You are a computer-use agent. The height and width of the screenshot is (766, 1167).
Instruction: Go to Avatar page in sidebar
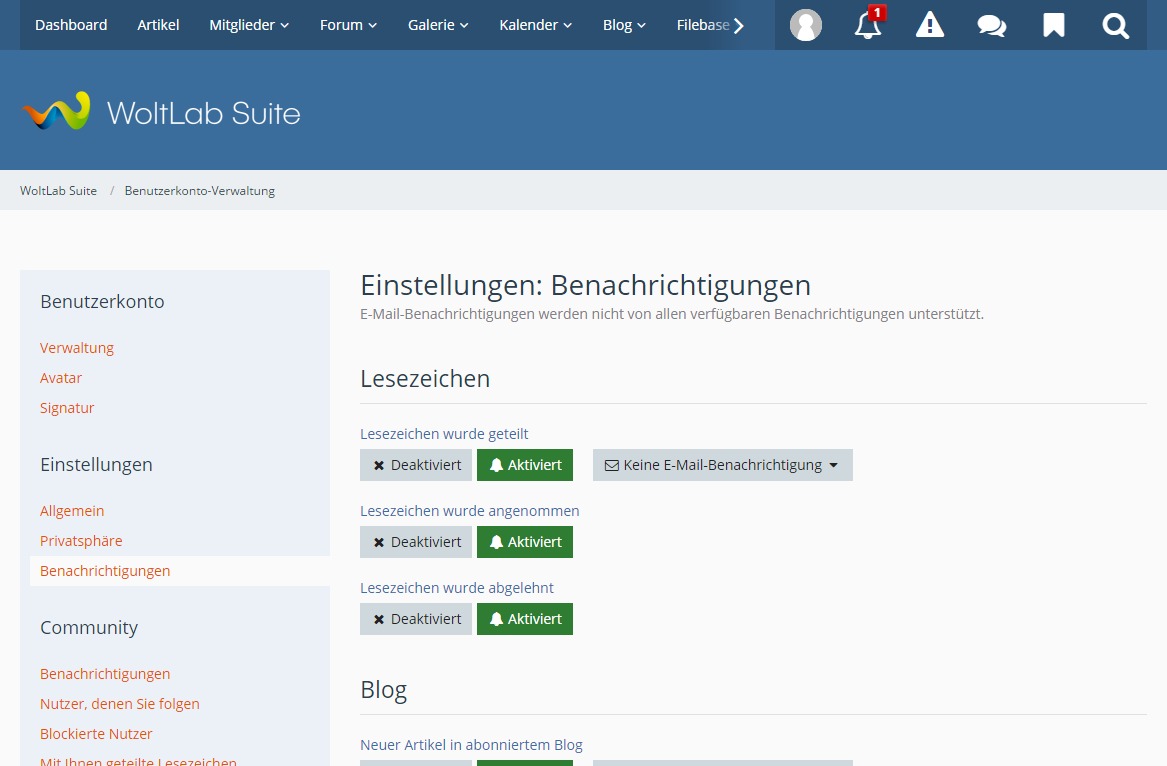pyautogui.click(x=61, y=378)
